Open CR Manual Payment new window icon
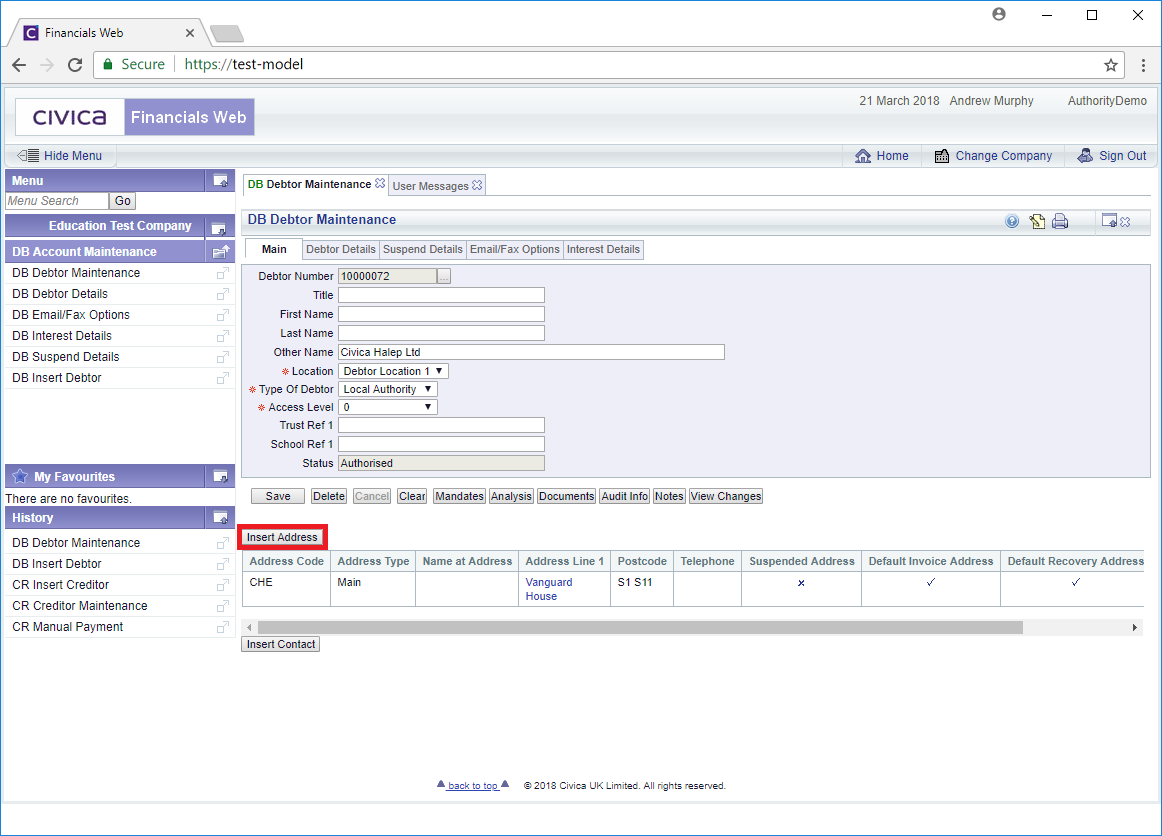 pyautogui.click(x=222, y=627)
